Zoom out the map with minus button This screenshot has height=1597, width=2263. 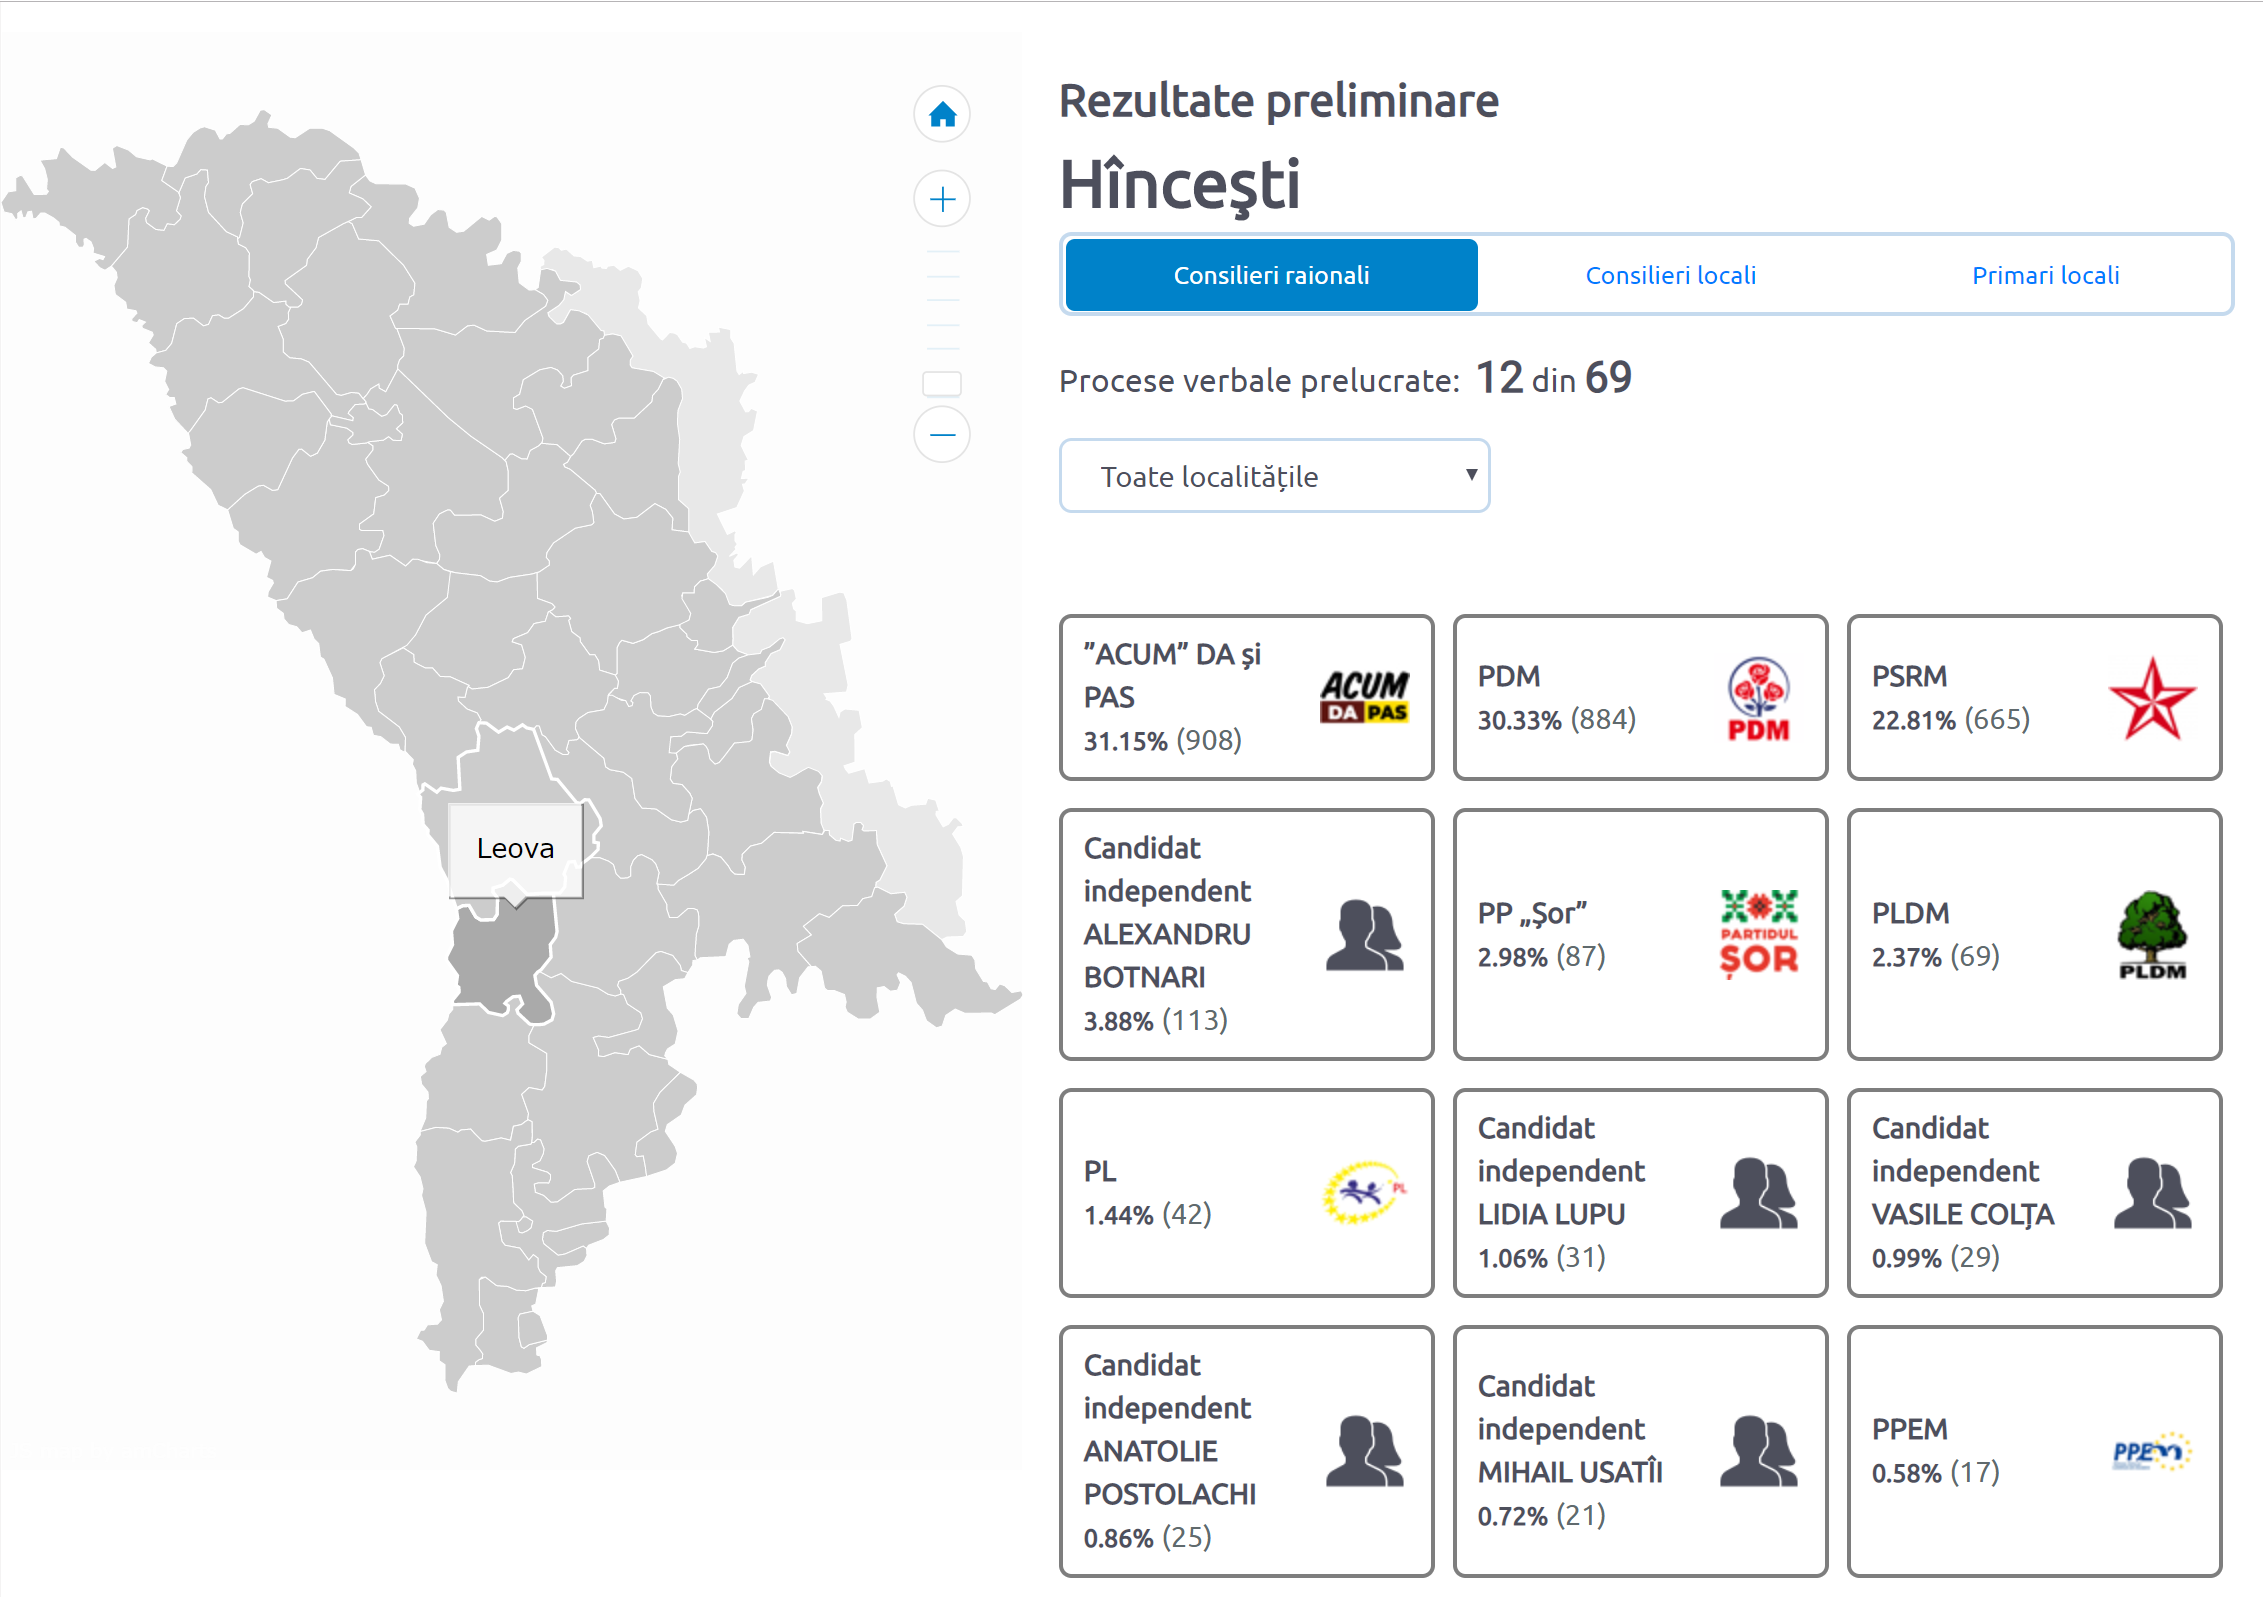point(942,435)
